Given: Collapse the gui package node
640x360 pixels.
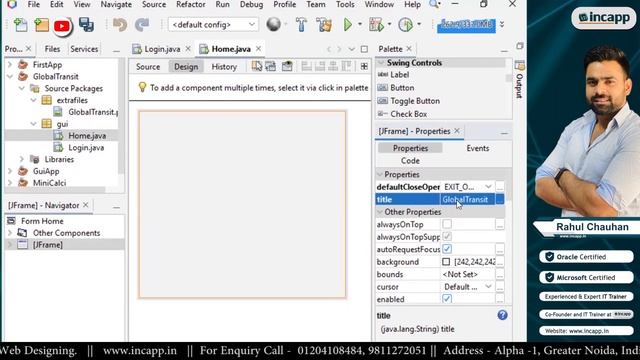Looking at the screenshot, I should (x=33, y=124).
